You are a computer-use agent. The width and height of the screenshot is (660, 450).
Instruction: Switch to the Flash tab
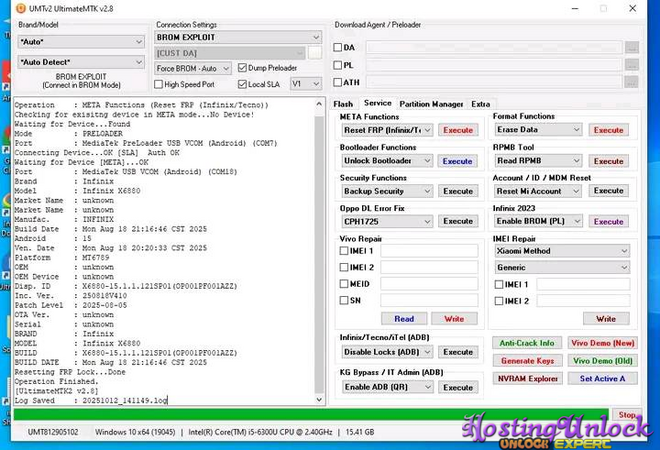point(343,104)
